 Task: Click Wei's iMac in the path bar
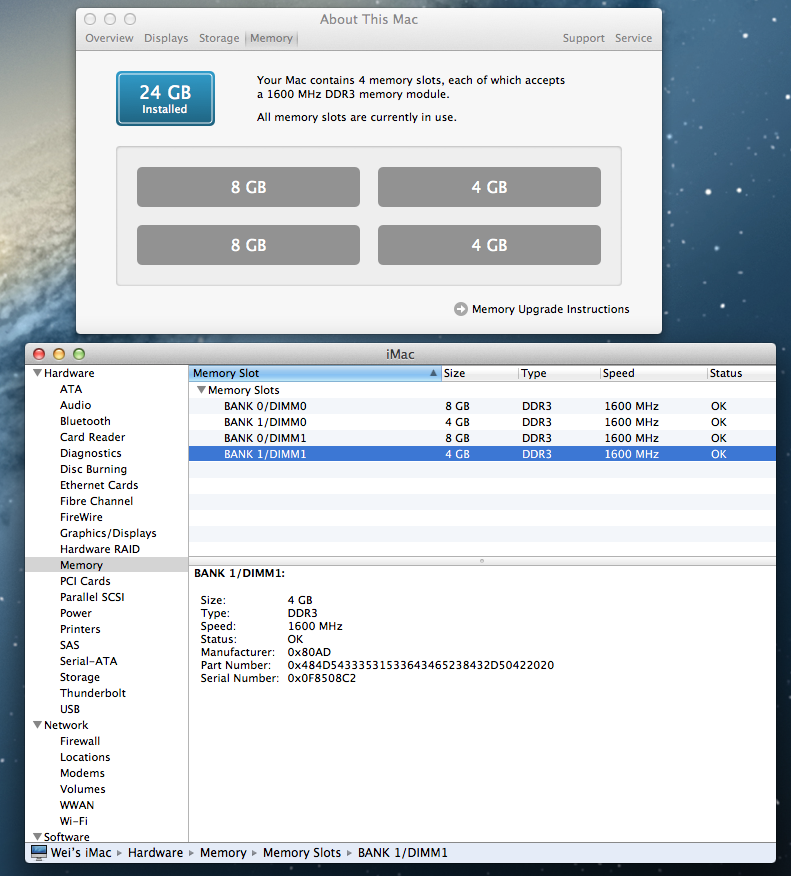point(81,853)
